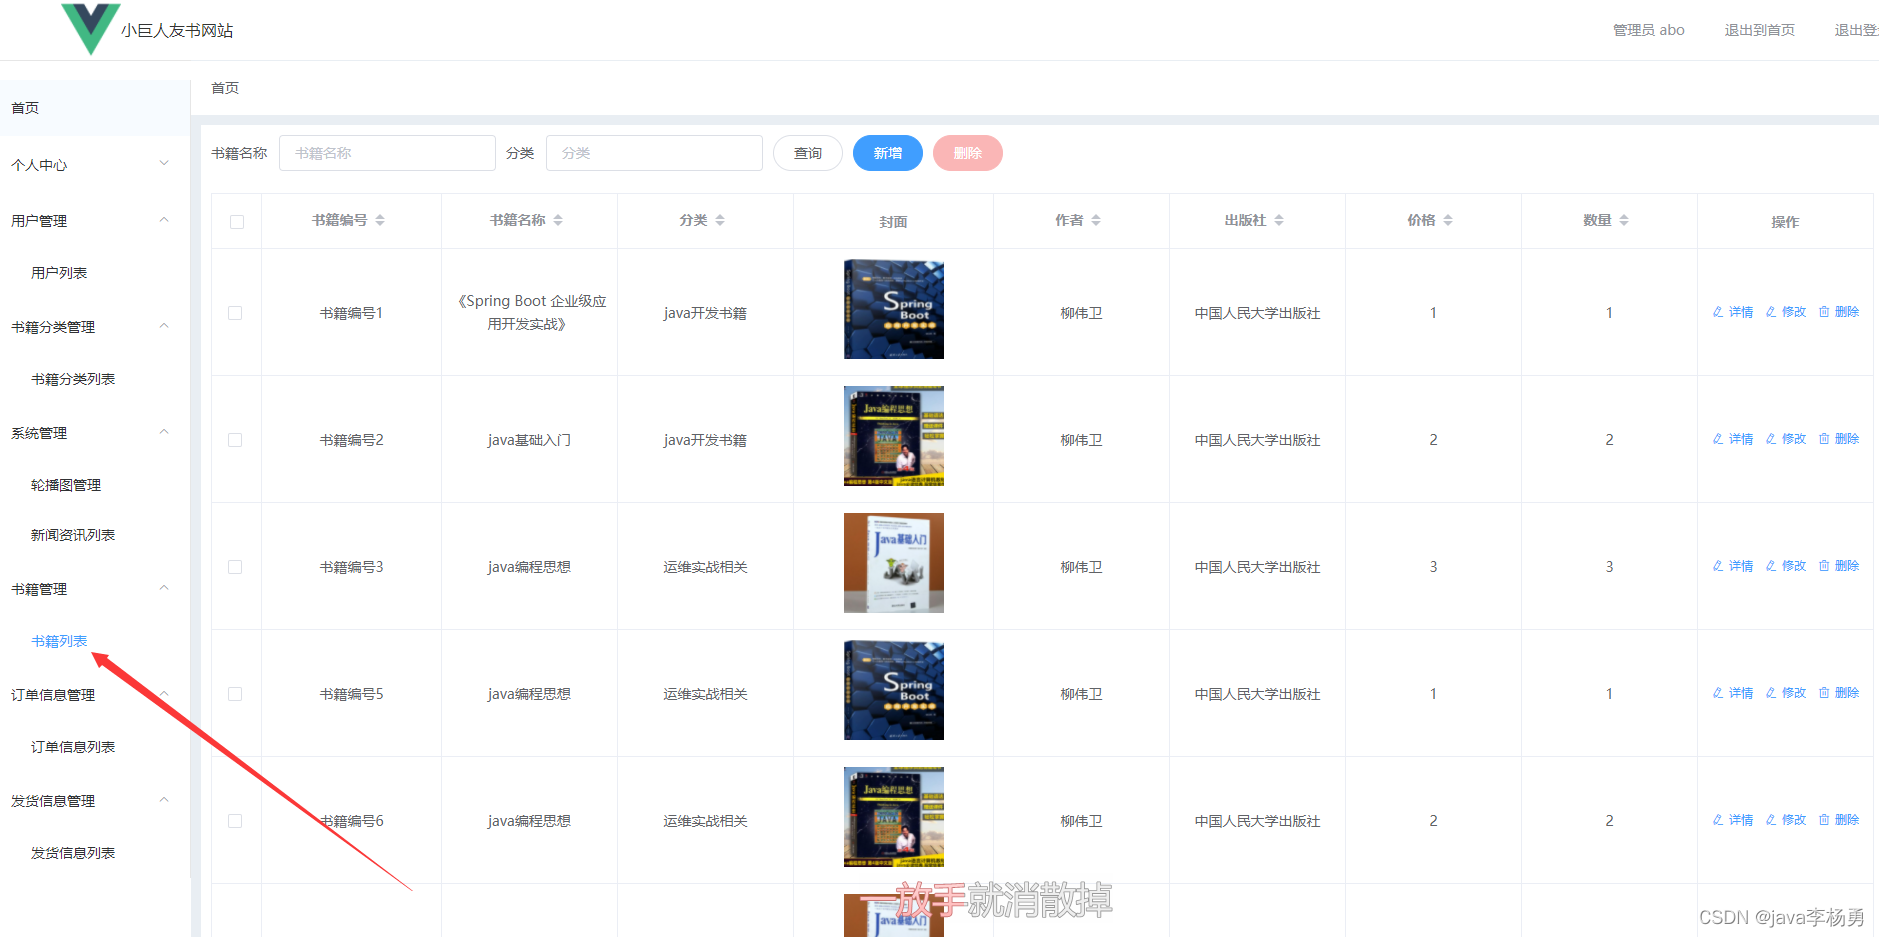Expand the 个人中心 sidebar menu

[x=90, y=165]
